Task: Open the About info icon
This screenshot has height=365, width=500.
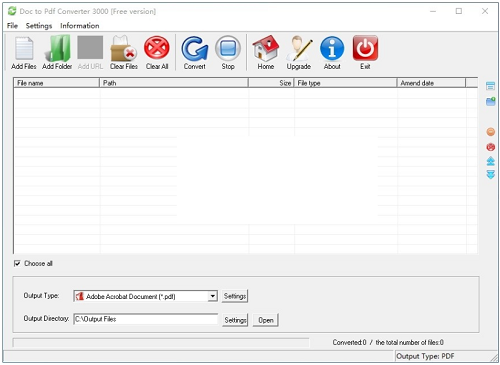Action: (332, 53)
